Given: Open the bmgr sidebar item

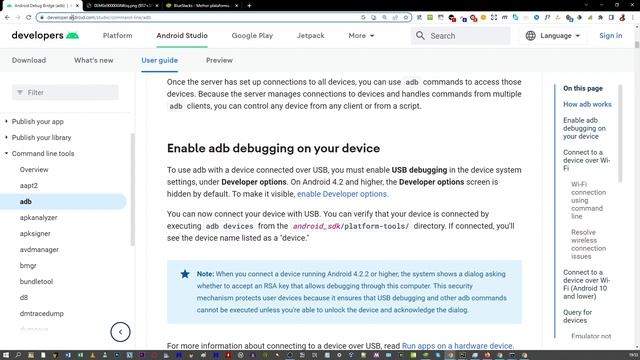Looking at the screenshot, I should (28, 265).
